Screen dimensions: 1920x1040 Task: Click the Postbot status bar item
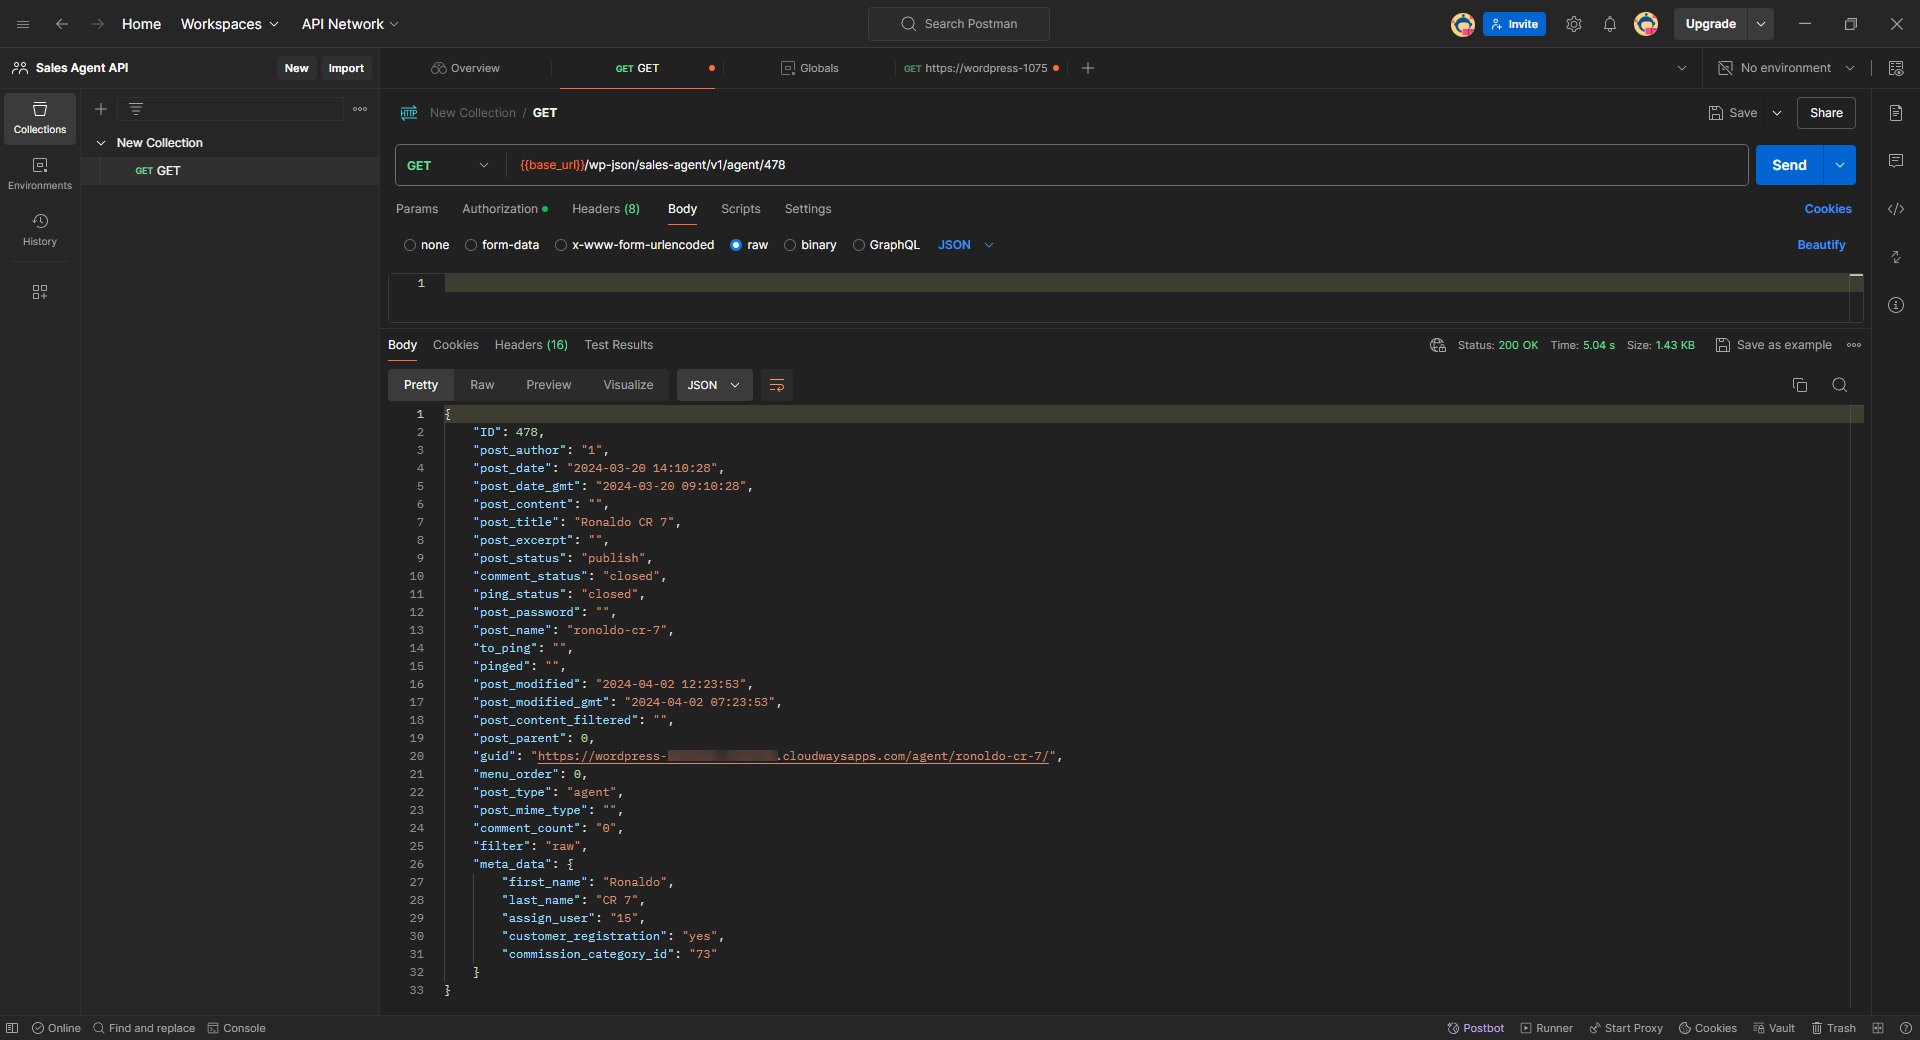[x=1476, y=1028]
